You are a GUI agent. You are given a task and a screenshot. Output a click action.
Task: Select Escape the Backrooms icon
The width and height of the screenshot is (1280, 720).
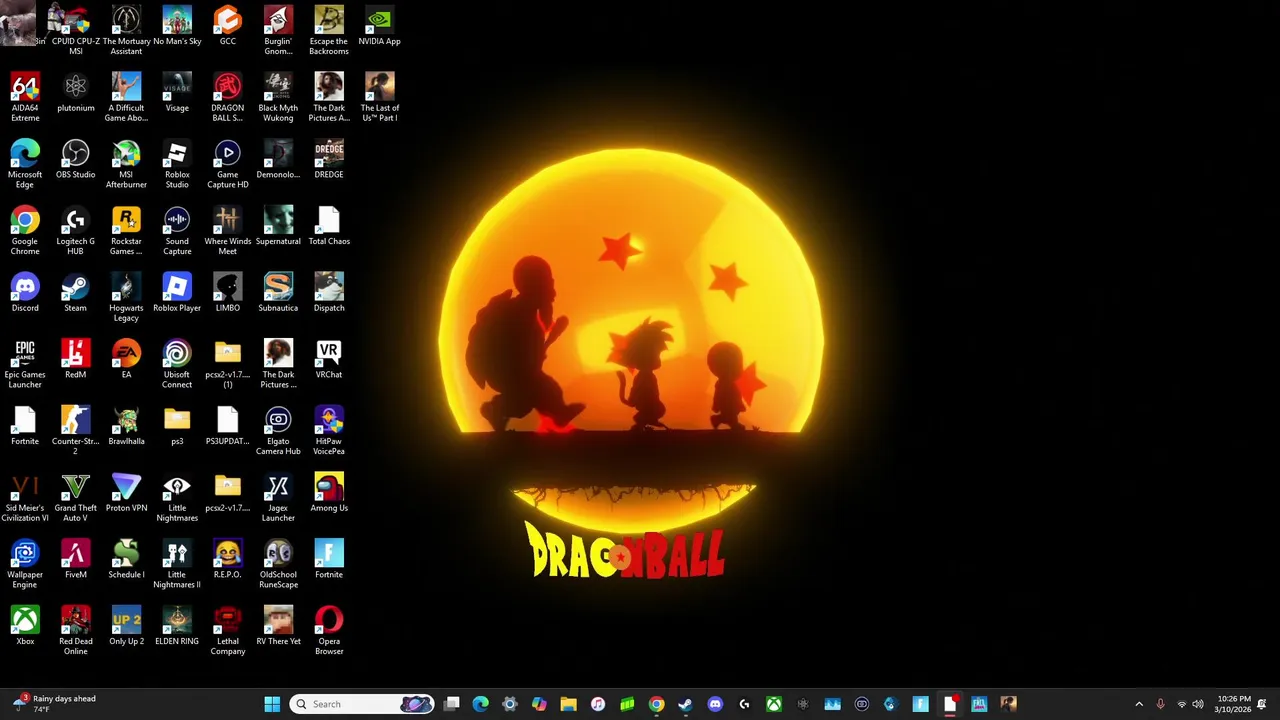pyautogui.click(x=329, y=29)
